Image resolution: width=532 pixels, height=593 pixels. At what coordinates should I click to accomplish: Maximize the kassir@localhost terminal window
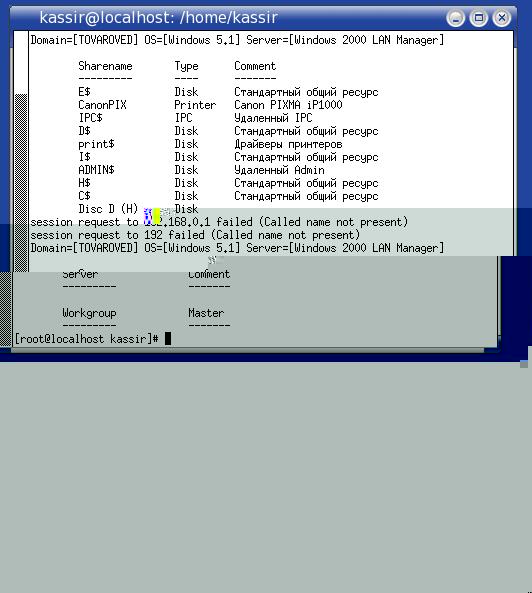click(478, 18)
